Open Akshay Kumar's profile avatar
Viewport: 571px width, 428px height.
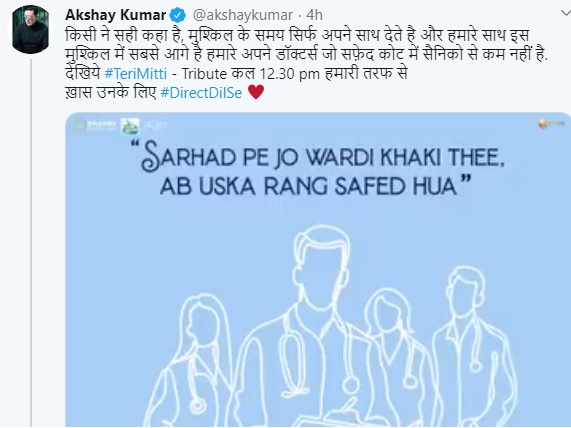pos(30,30)
